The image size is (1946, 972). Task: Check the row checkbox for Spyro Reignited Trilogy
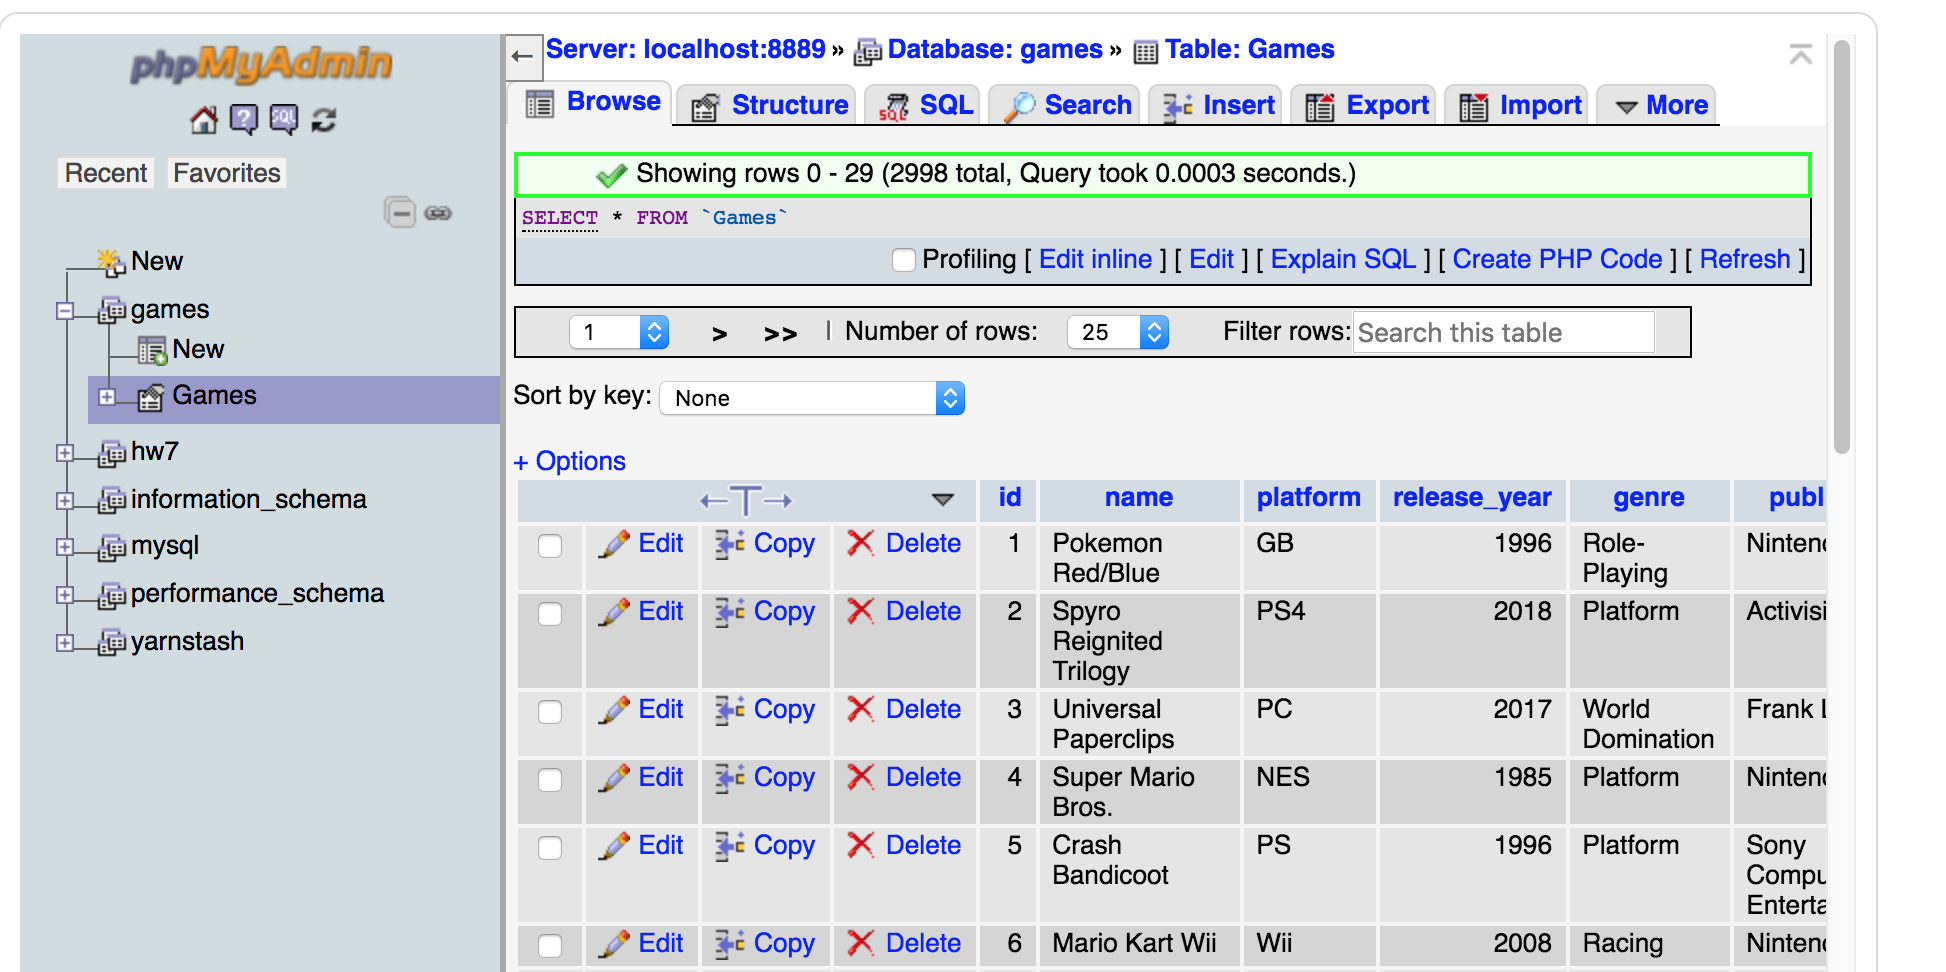[550, 614]
